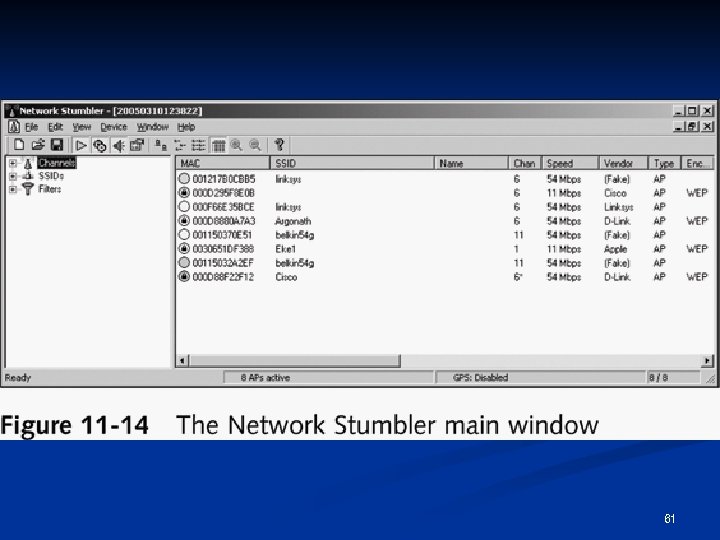Open the Window menu

click(x=152, y=127)
